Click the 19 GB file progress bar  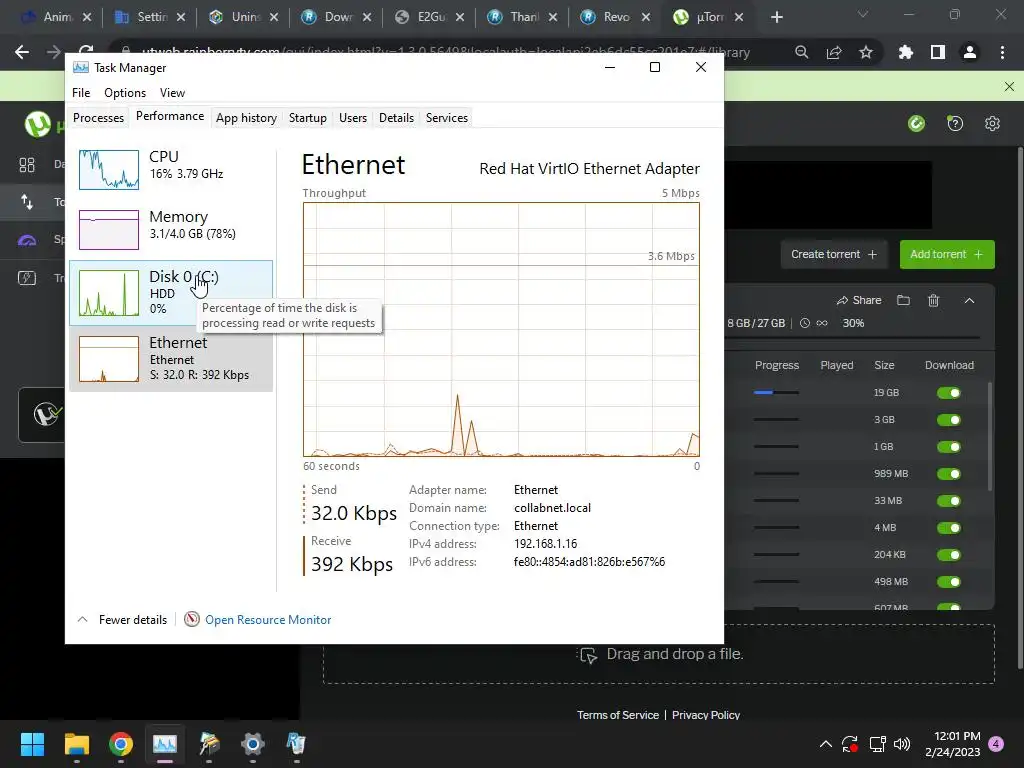click(x=776, y=392)
